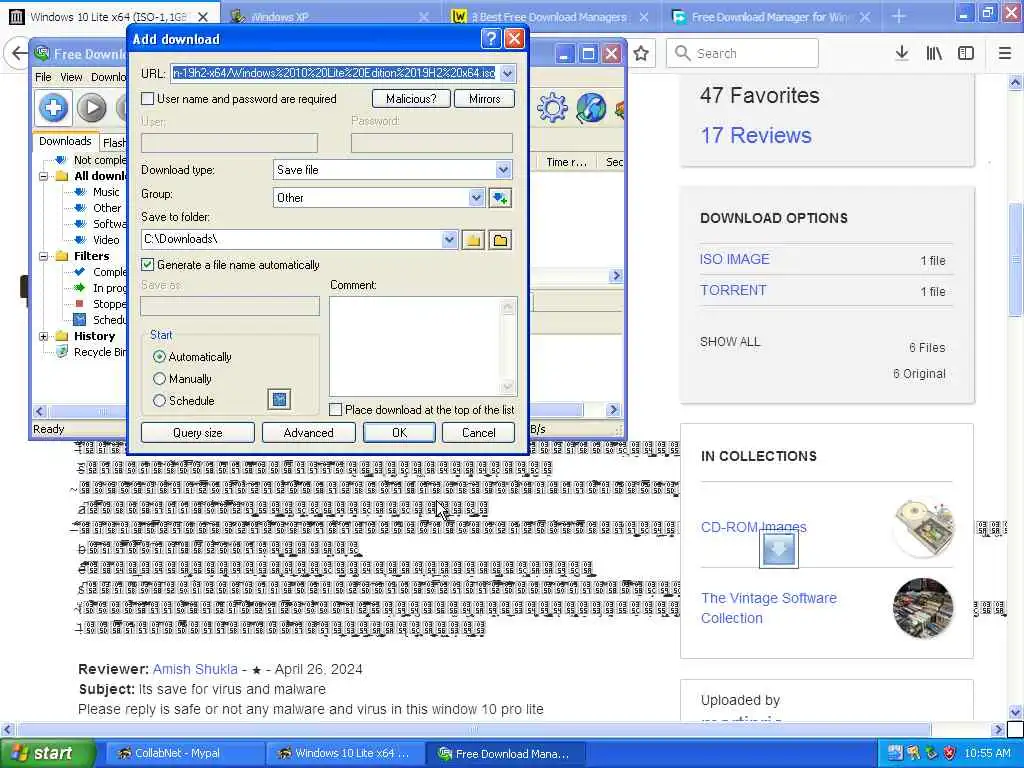Click the create new group icon beside Group
This screenshot has height=768, width=1024.
point(501,198)
